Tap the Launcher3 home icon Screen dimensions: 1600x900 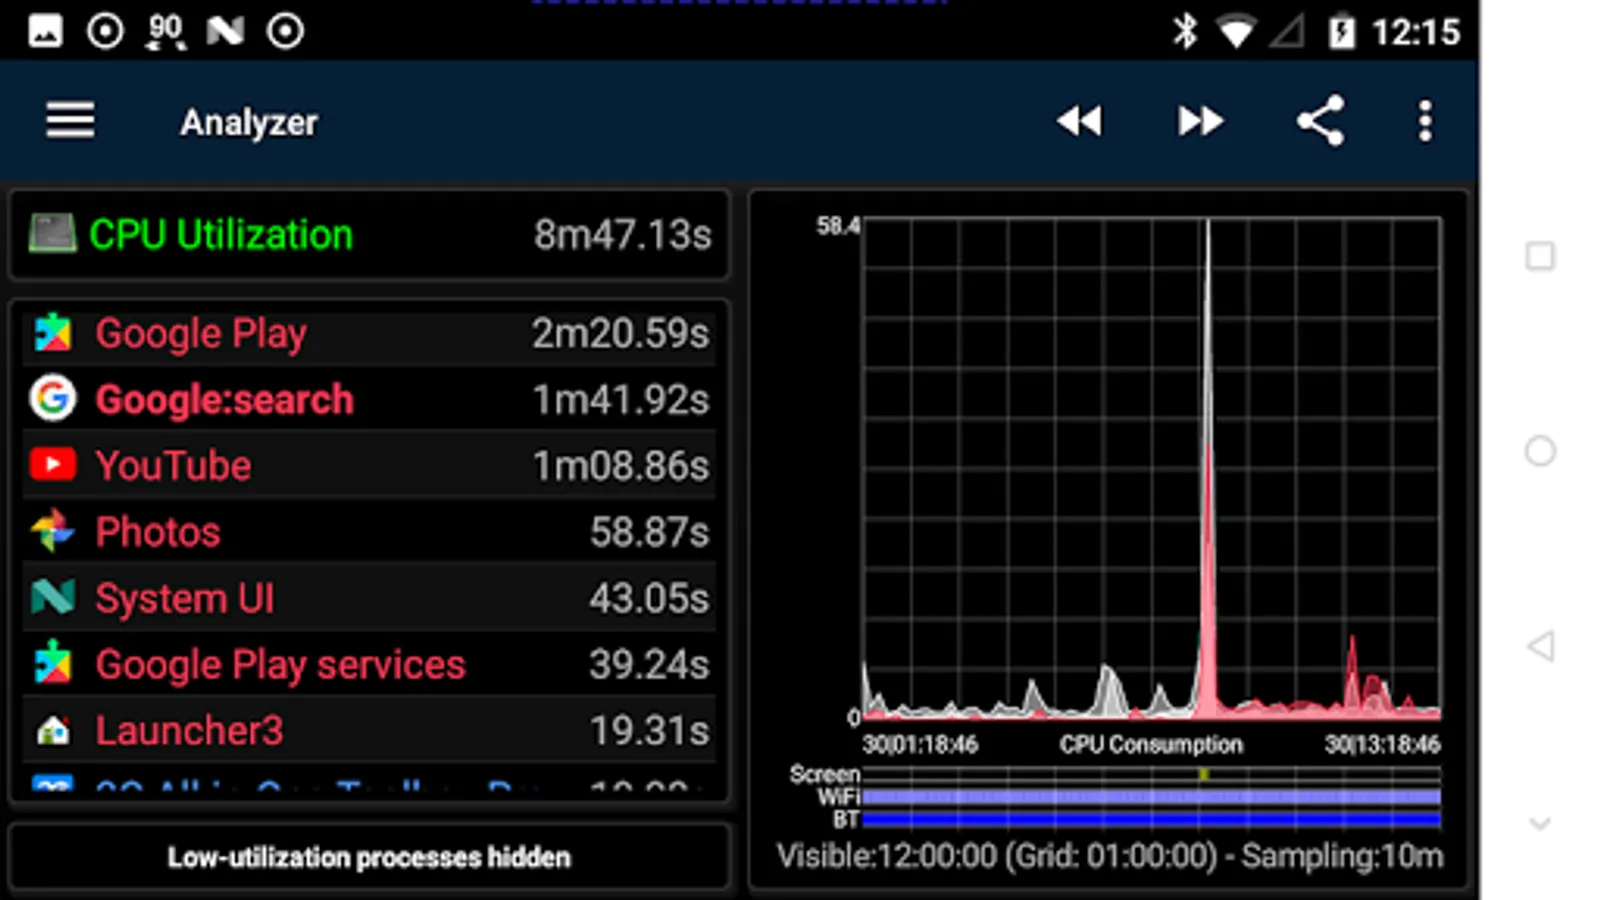53,730
